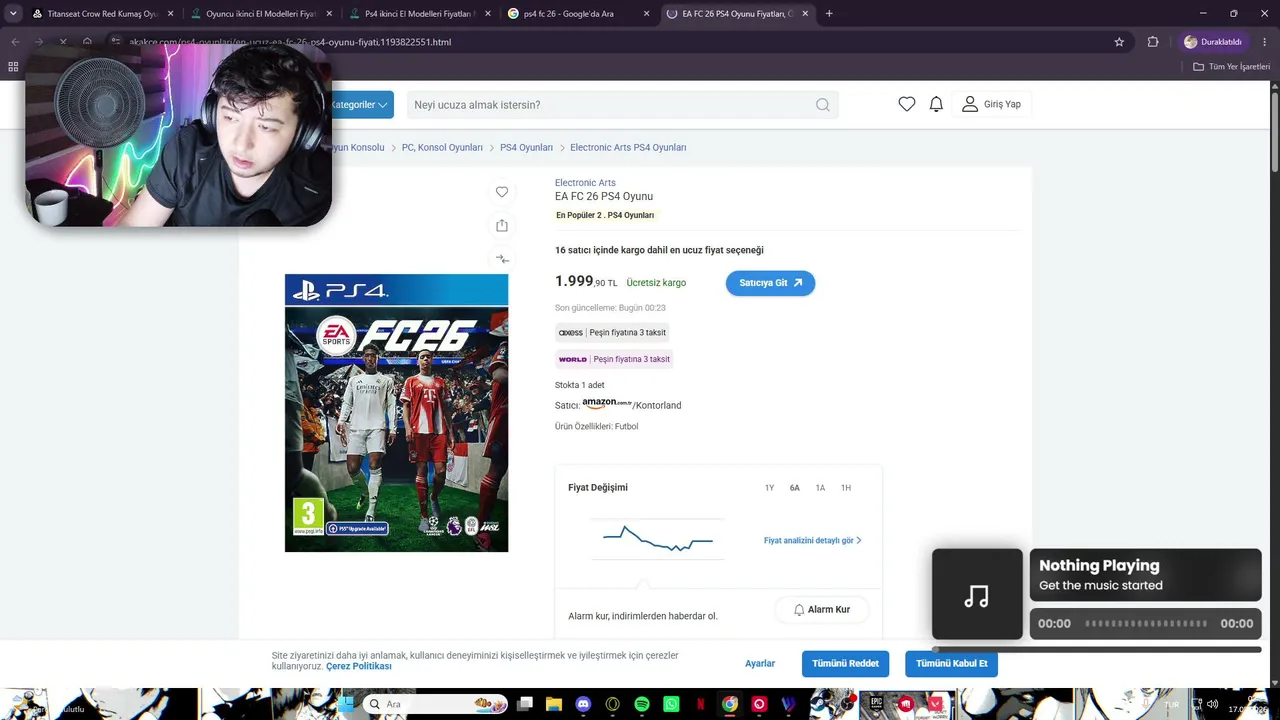
Task: Switch to Ps4 ikinci El Modelleri tab
Action: (x=414, y=14)
